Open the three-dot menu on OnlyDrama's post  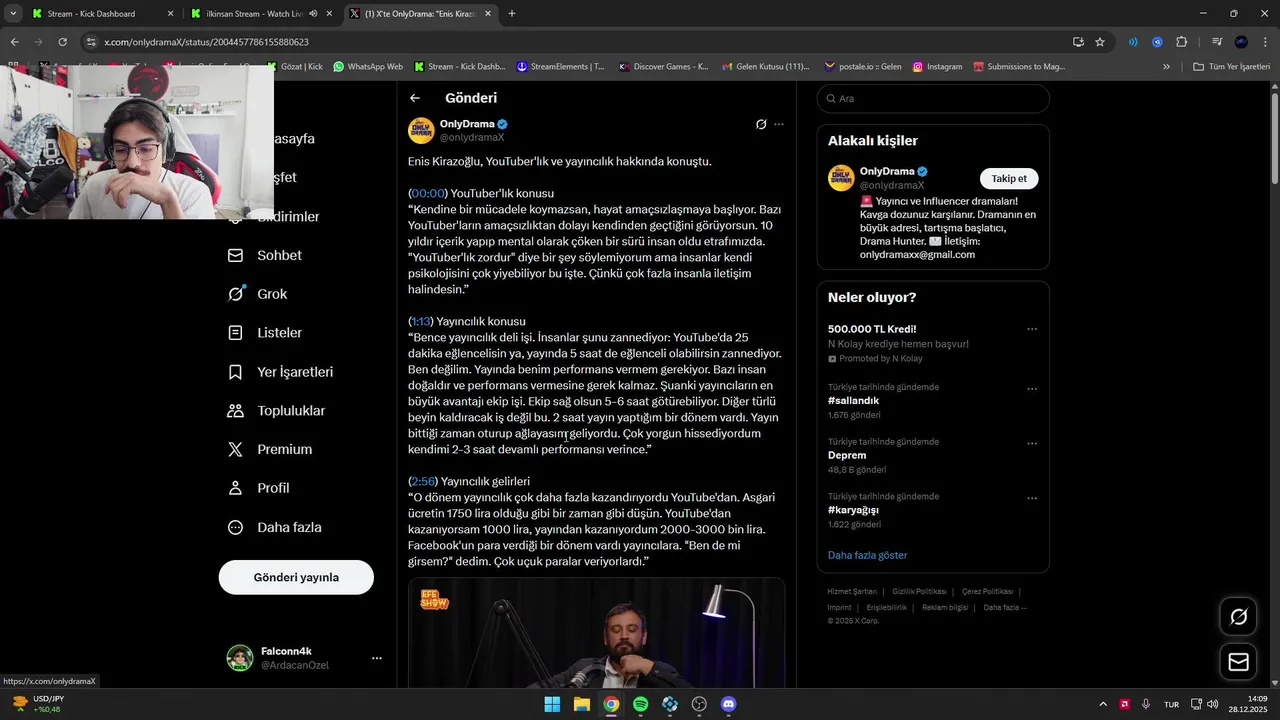(779, 124)
